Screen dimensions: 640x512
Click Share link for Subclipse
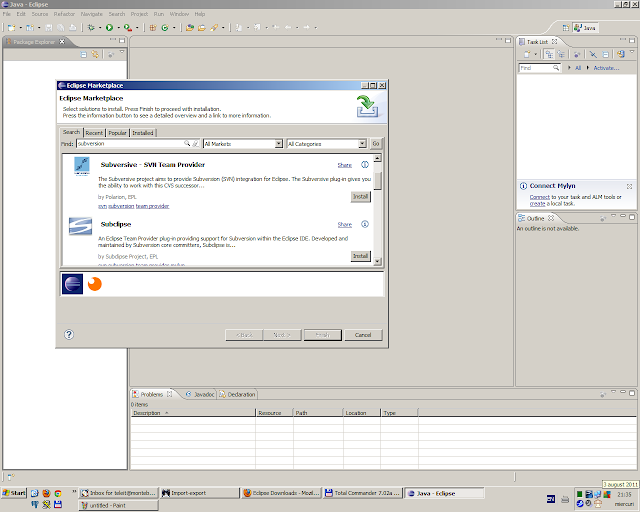(344, 225)
